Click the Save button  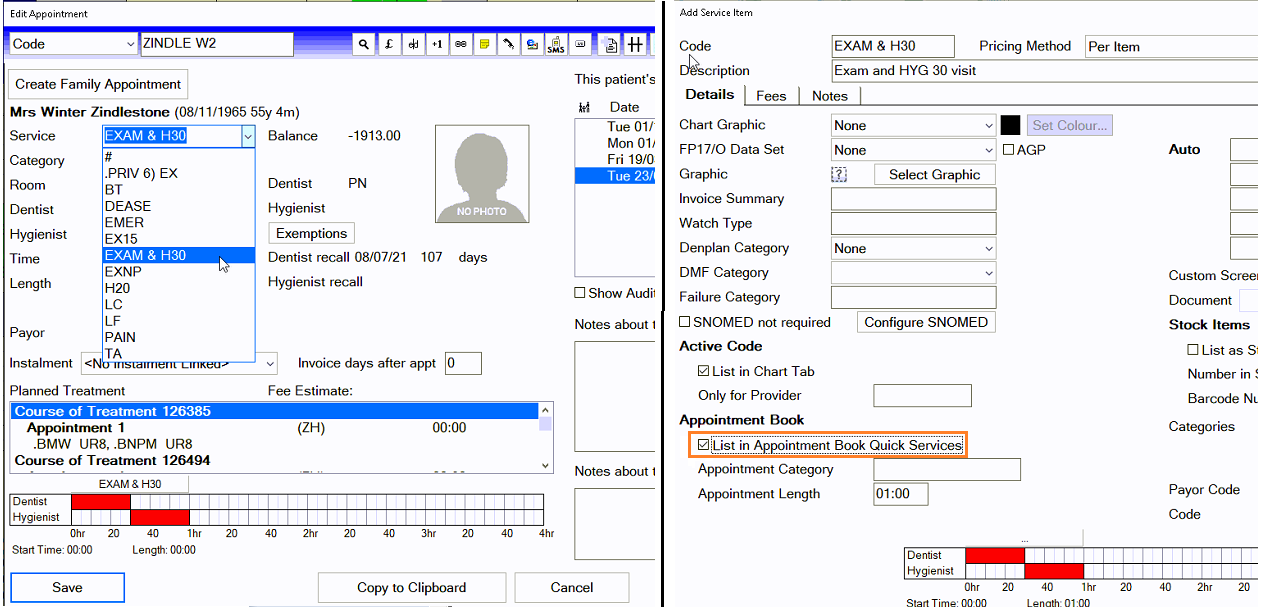[67, 587]
